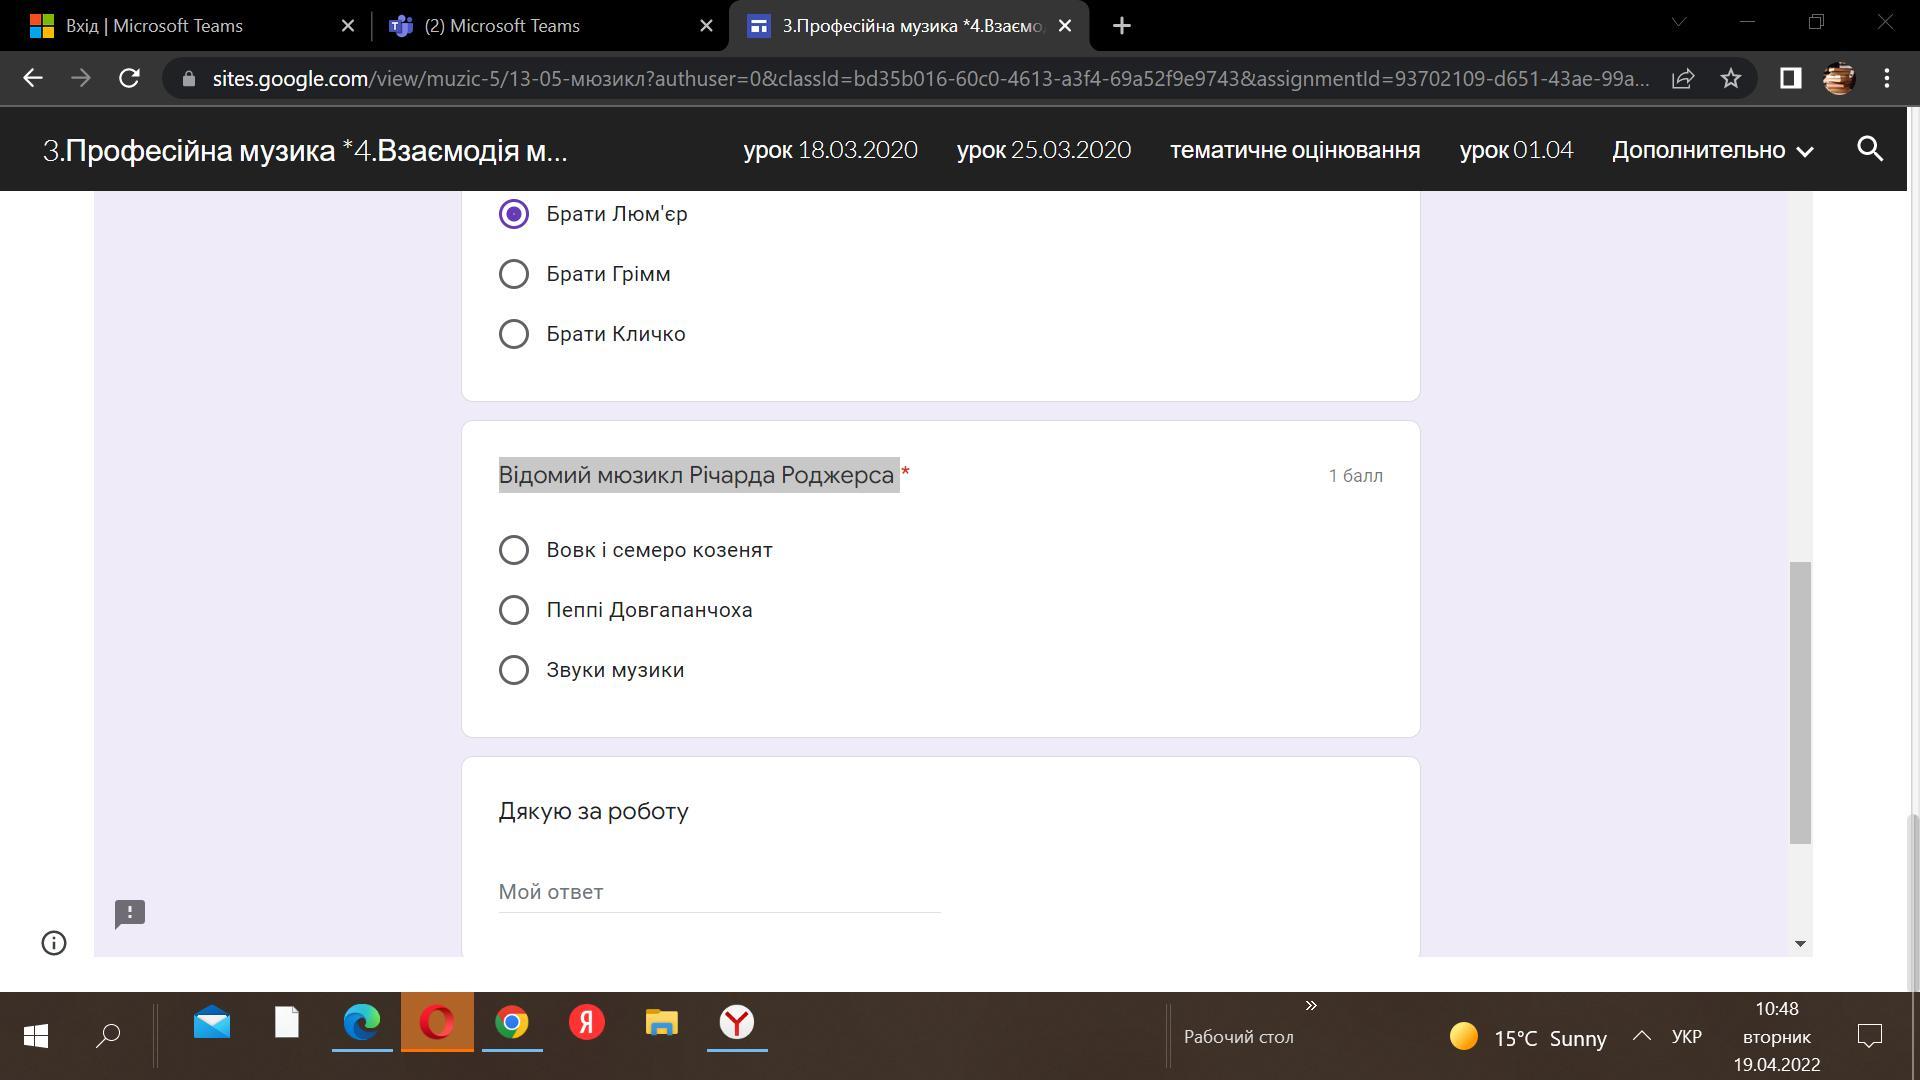1920x1080 pixels.
Task: Open the урок 25.03.2020 link
Action: pos(1043,150)
